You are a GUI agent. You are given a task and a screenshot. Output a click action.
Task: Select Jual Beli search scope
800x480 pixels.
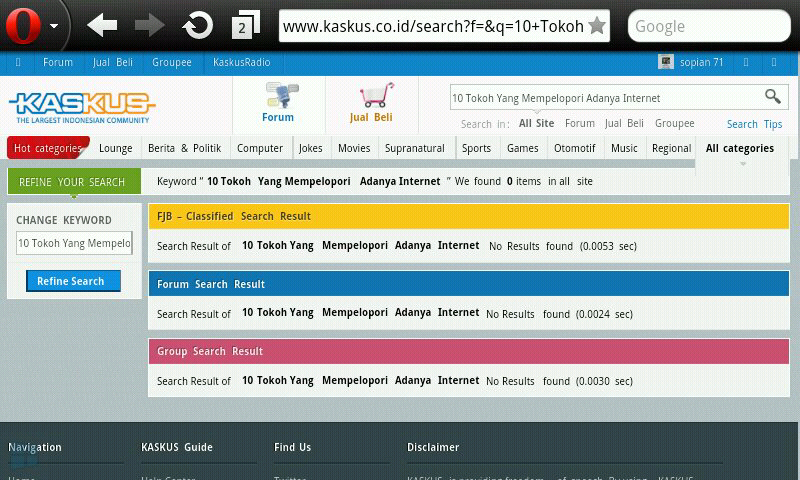coord(624,123)
